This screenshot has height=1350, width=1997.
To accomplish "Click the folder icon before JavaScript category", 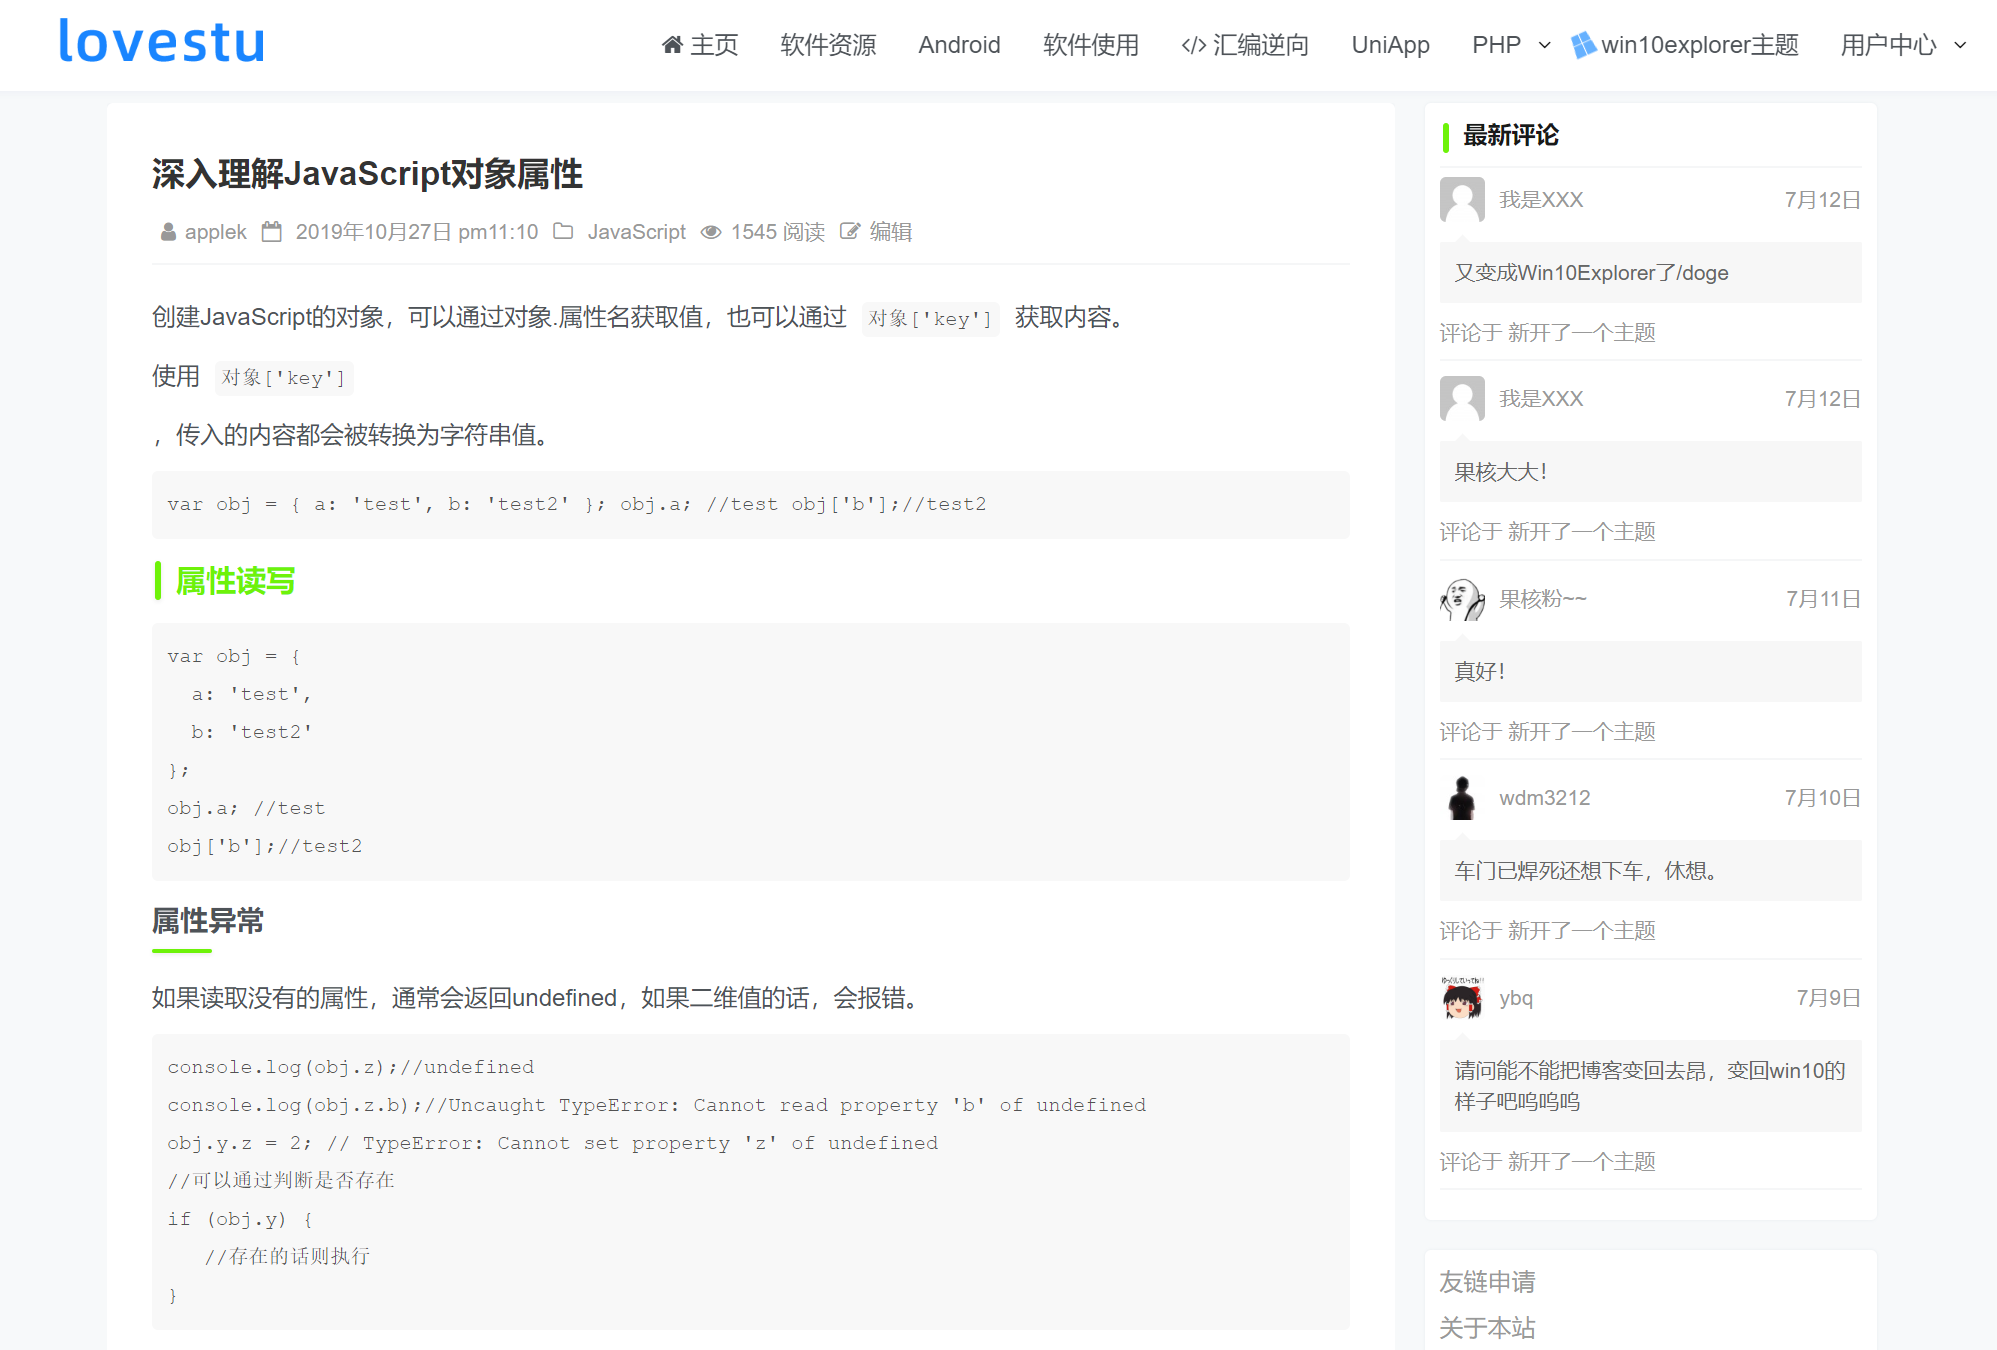I will click(x=563, y=231).
